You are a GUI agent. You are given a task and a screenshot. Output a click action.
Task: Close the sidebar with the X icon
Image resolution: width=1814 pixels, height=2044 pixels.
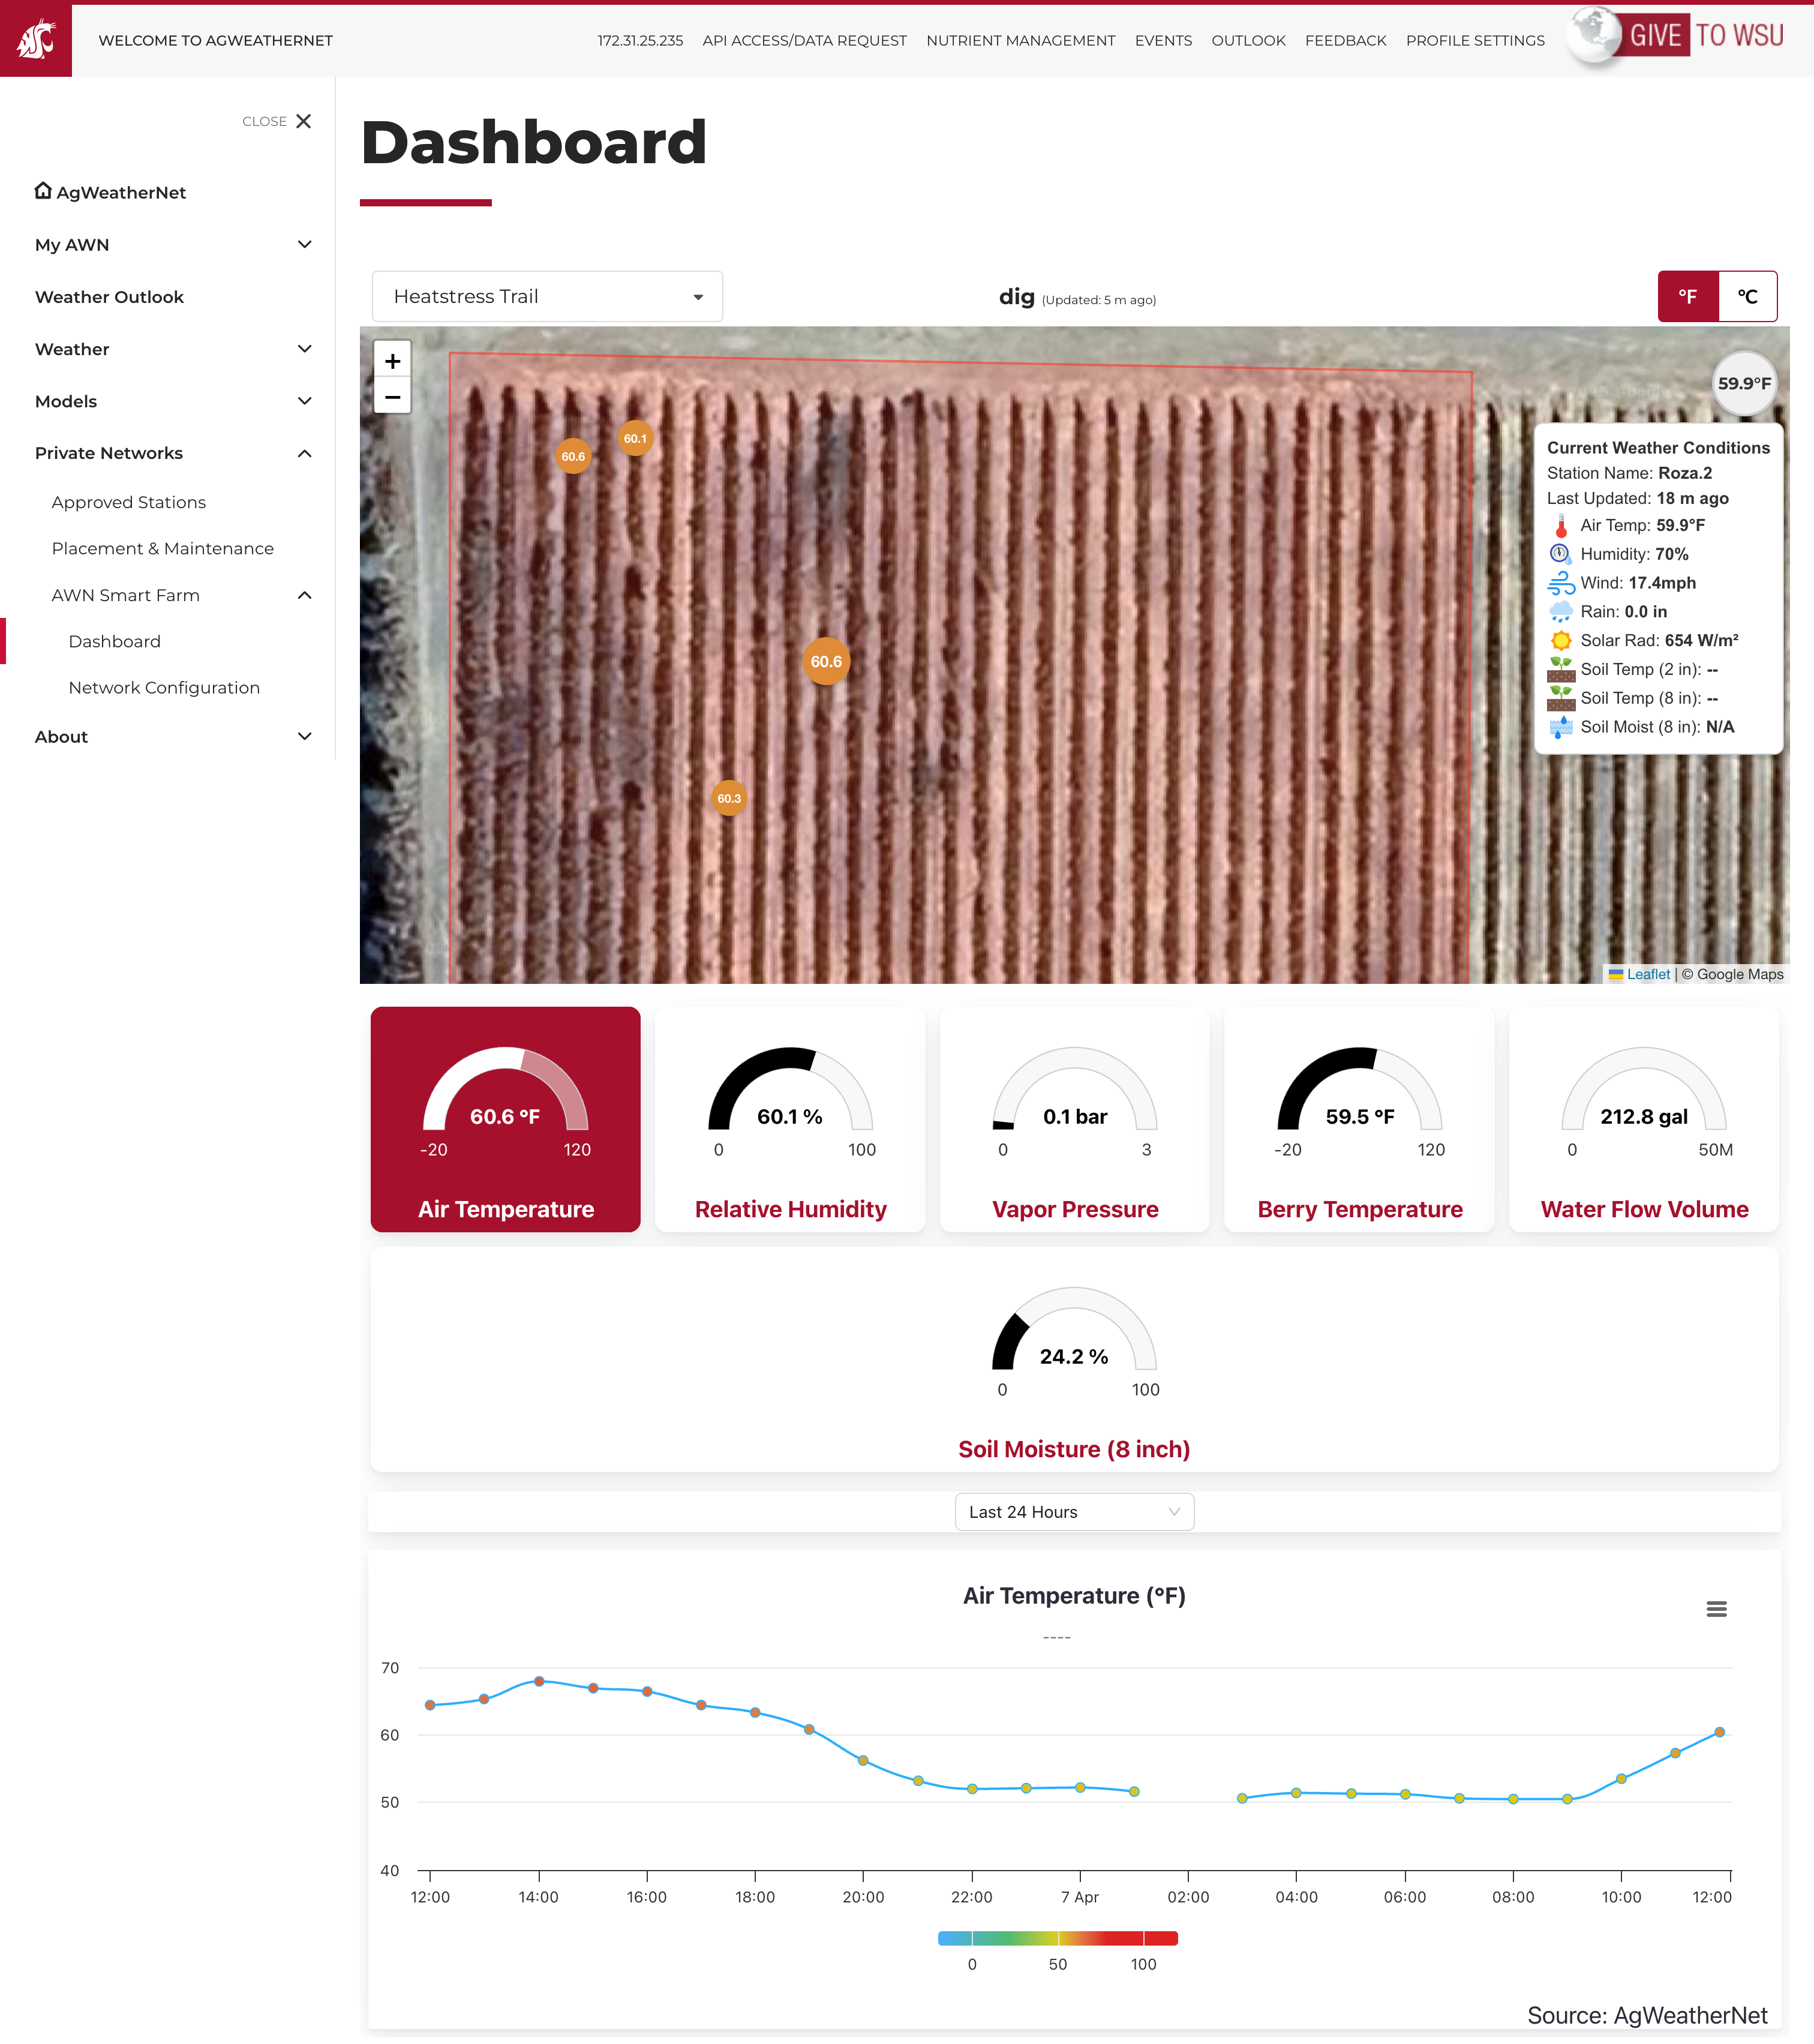[304, 121]
